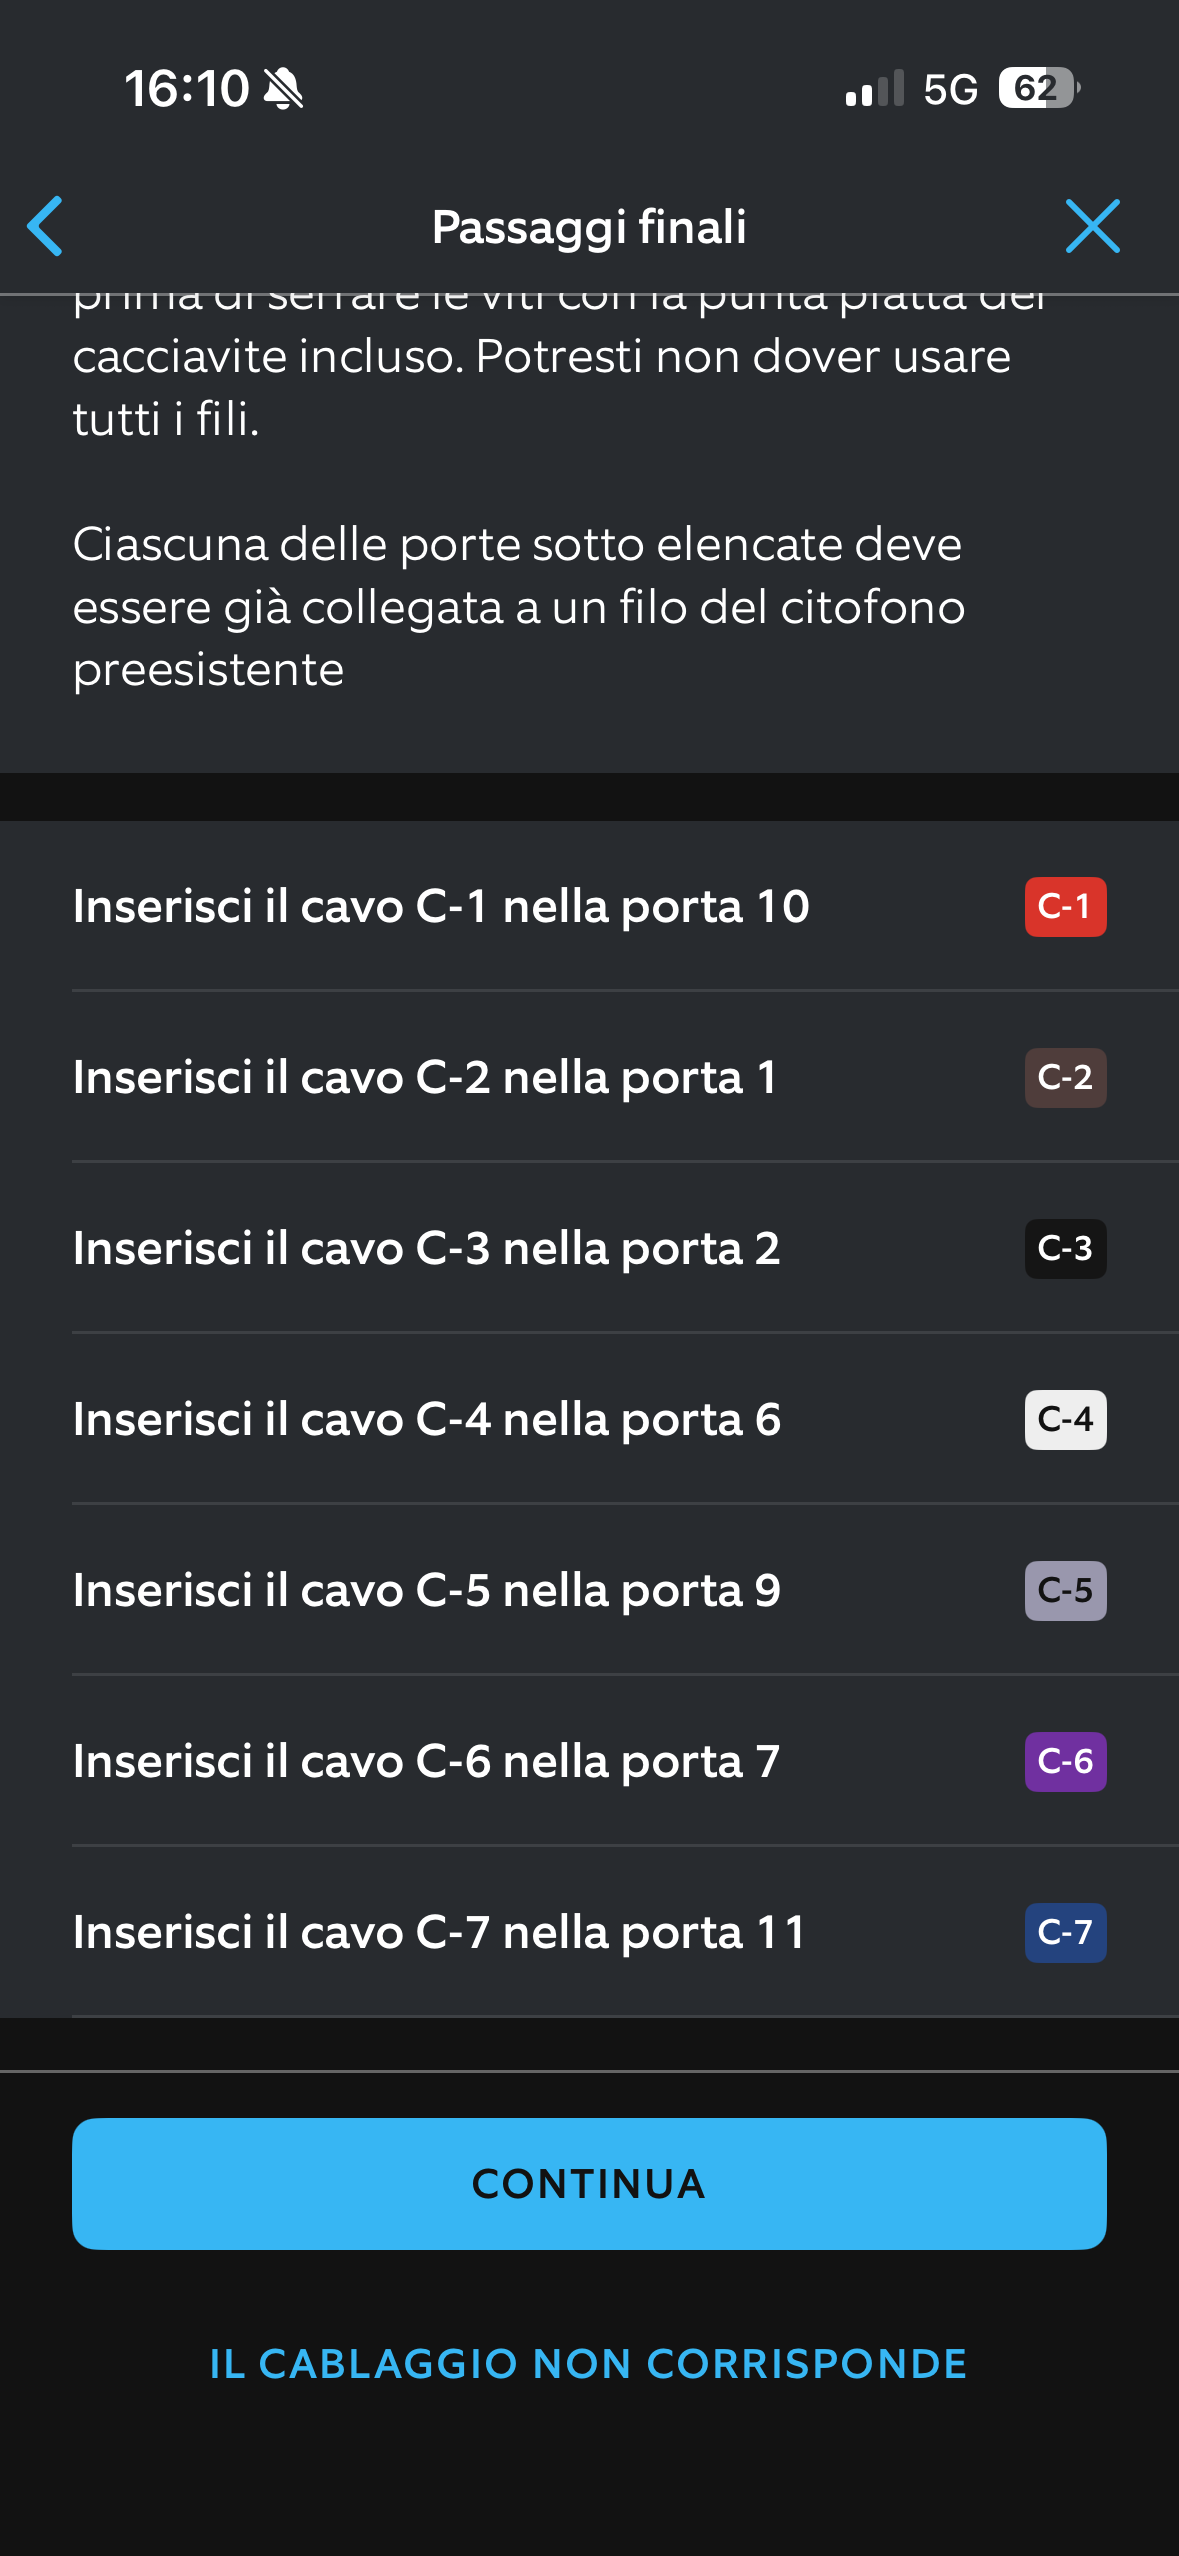
Task: Tap the gray C-5 wire badge
Action: tap(1065, 1591)
